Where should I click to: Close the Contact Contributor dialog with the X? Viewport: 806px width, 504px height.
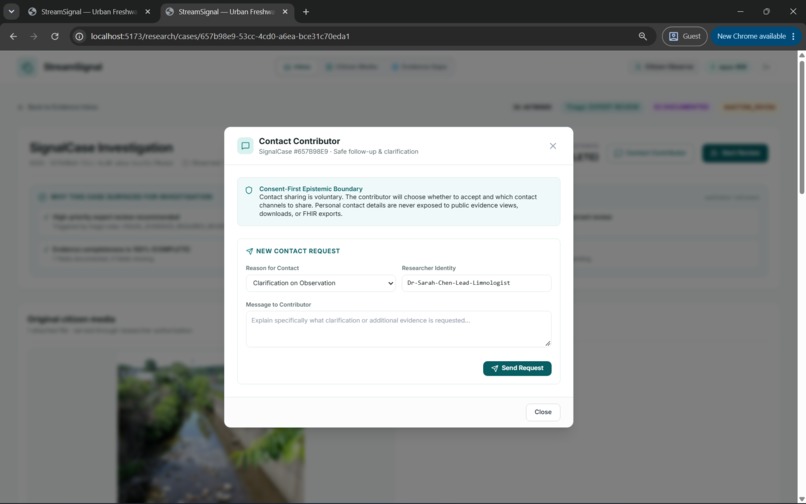[553, 146]
